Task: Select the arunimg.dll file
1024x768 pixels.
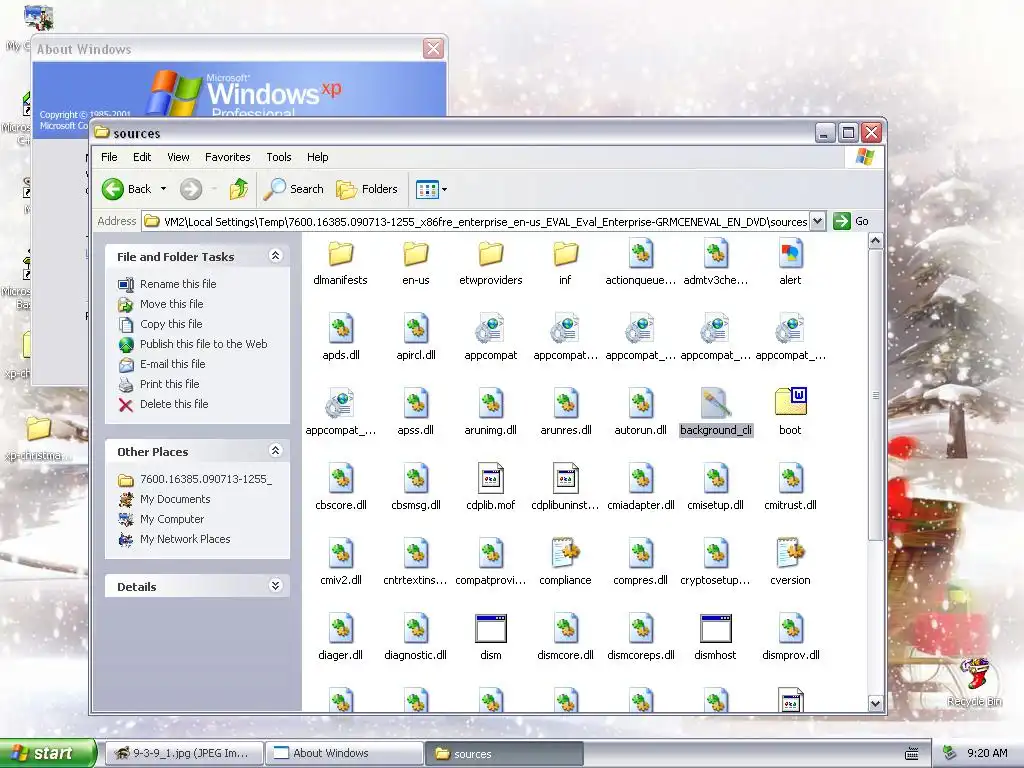Action: 490,413
